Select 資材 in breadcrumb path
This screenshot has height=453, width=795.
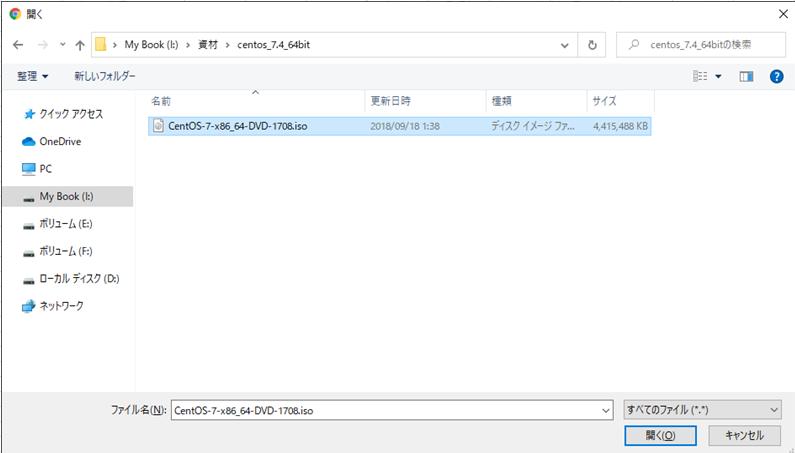tap(208, 45)
